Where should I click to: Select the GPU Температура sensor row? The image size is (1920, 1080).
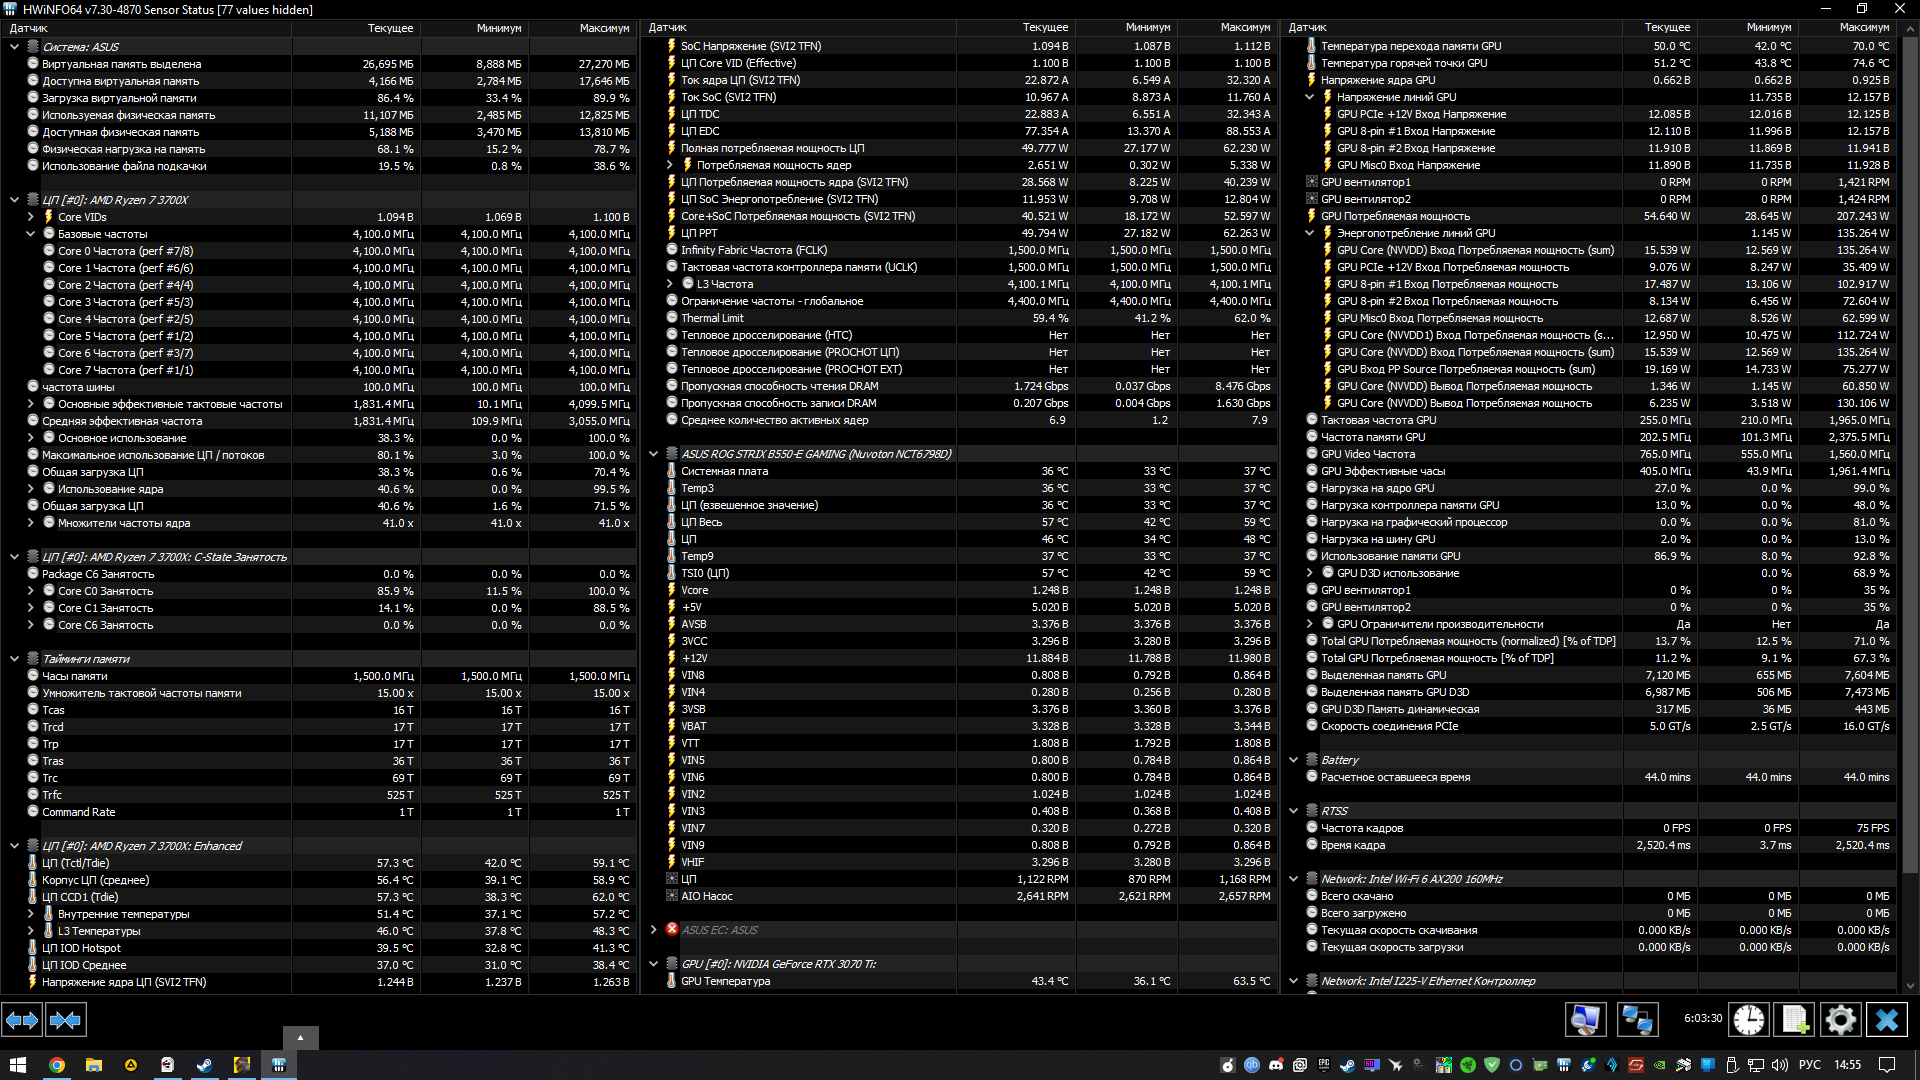[x=725, y=981]
